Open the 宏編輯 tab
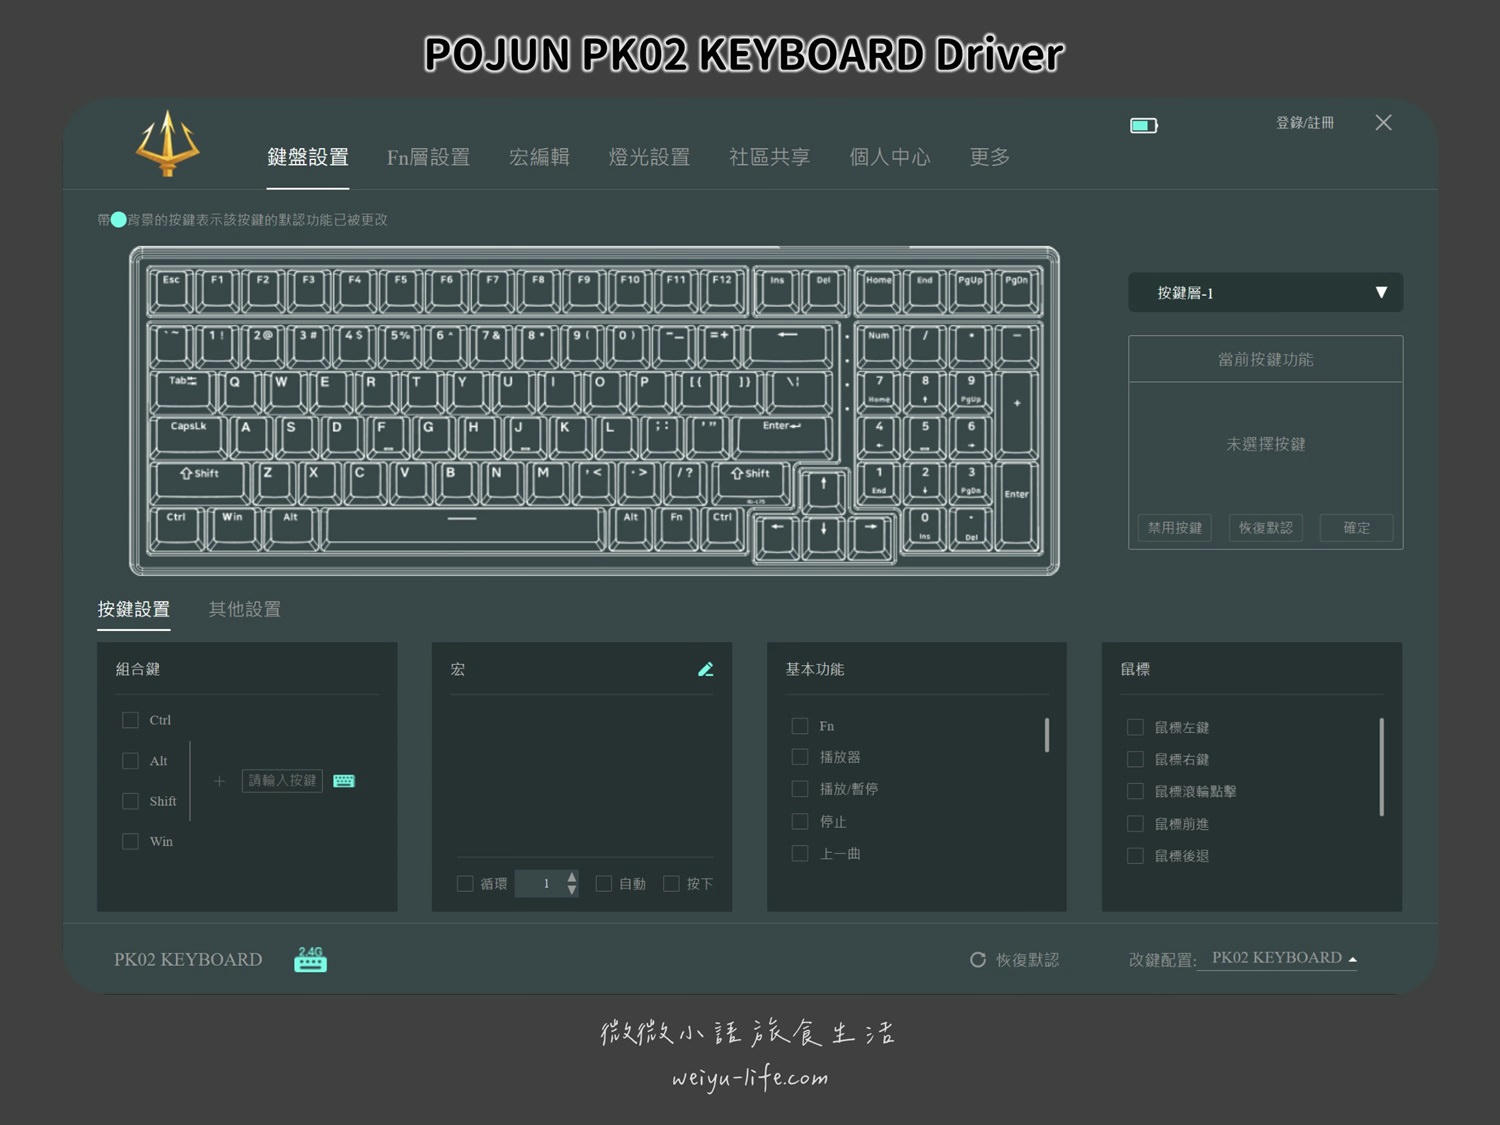 tap(539, 157)
